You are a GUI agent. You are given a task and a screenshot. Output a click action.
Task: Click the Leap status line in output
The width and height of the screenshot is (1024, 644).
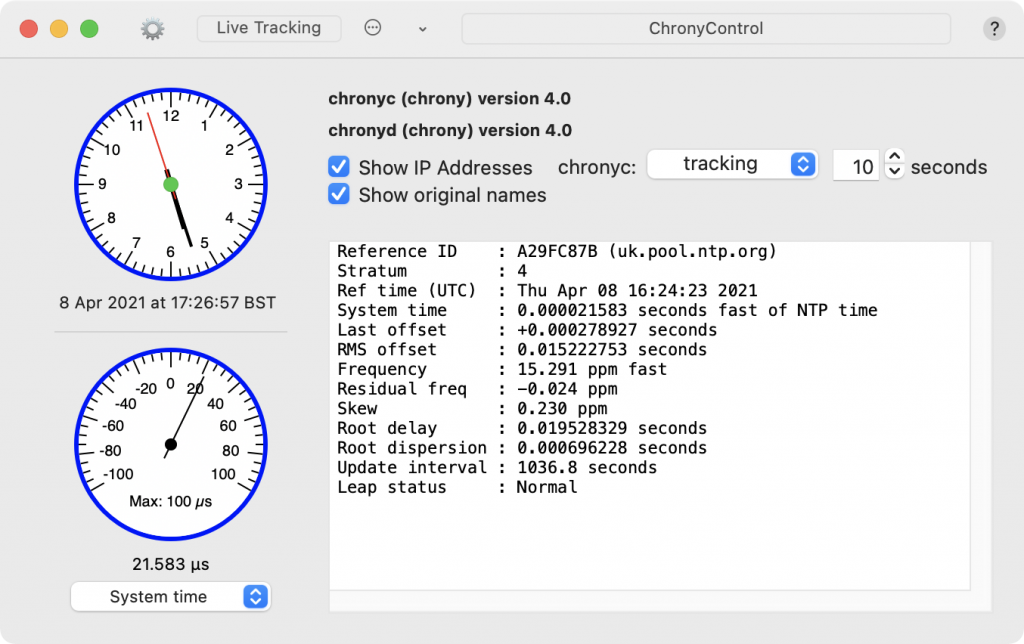click(x=457, y=487)
